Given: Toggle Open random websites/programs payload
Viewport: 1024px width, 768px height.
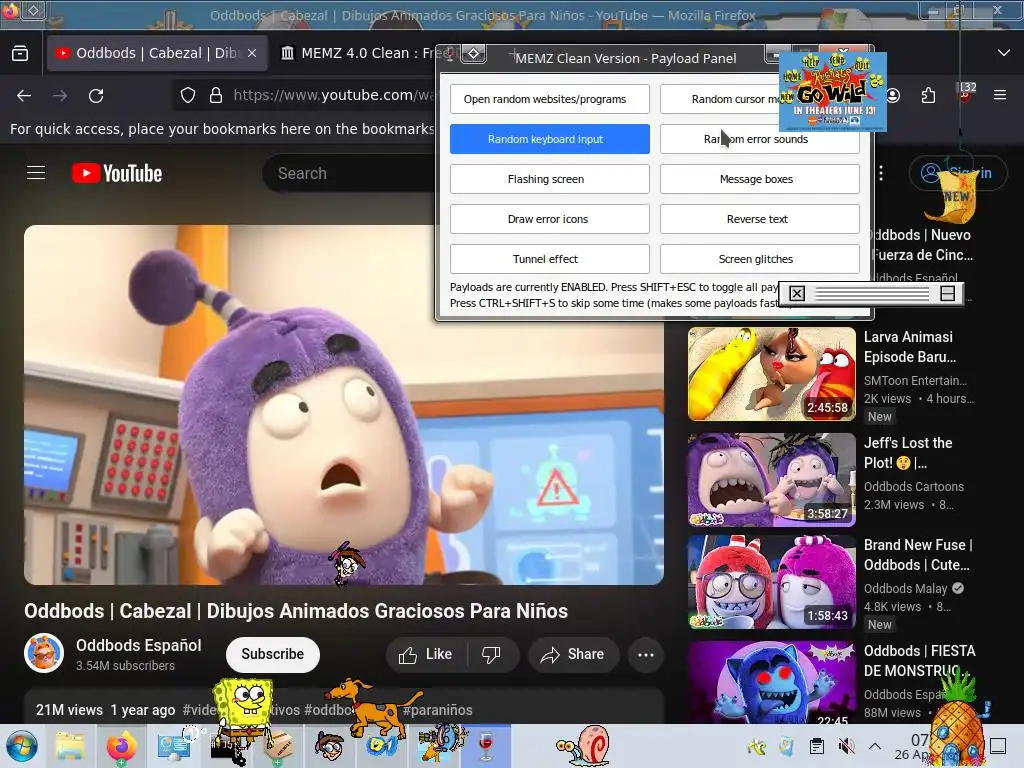Looking at the screenshot, I should (549, 99).
